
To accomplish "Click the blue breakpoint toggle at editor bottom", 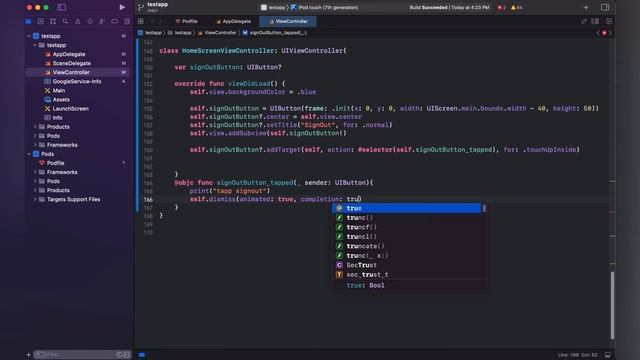I will (142, 355).
